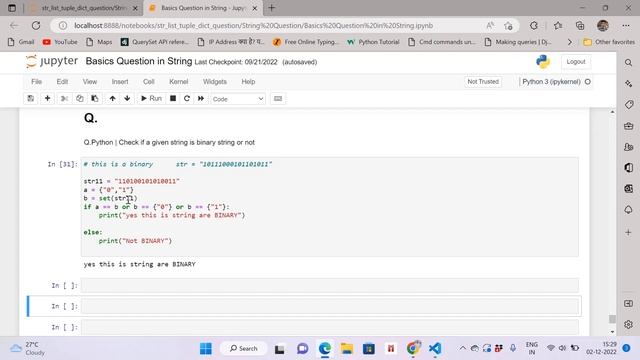640x360 pixels.
Task: Open the Kernel menu
Action: pyautogui.click(x=179, y=82)
